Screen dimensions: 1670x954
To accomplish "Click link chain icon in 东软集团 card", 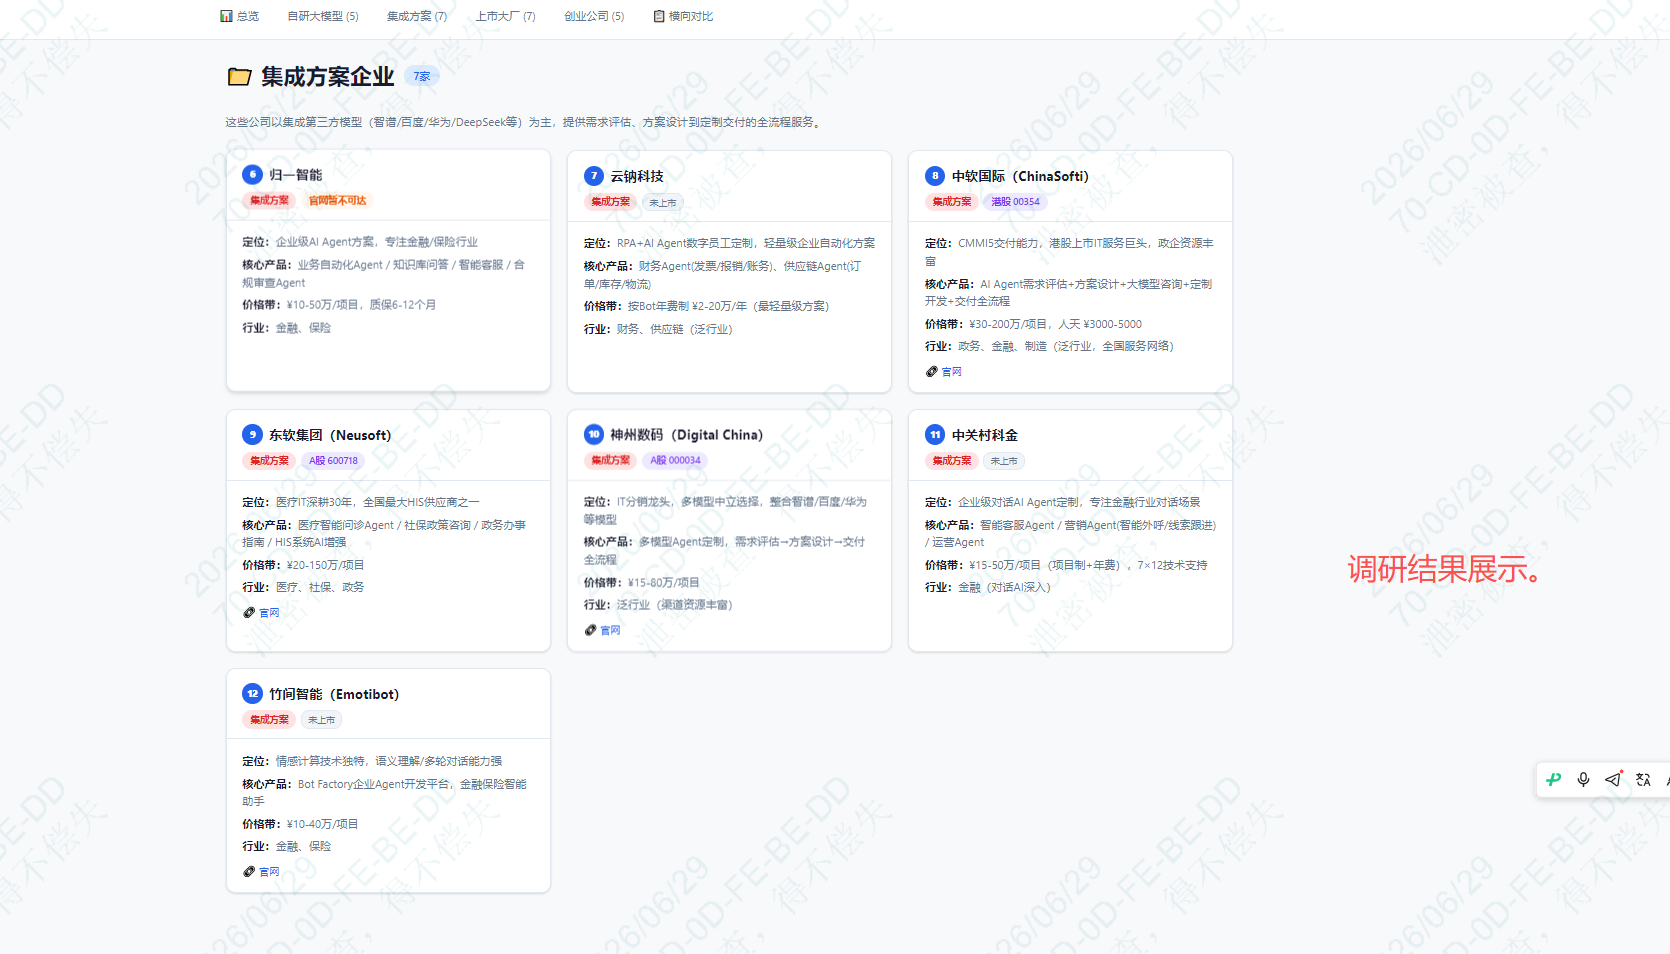I will (249, 613).
